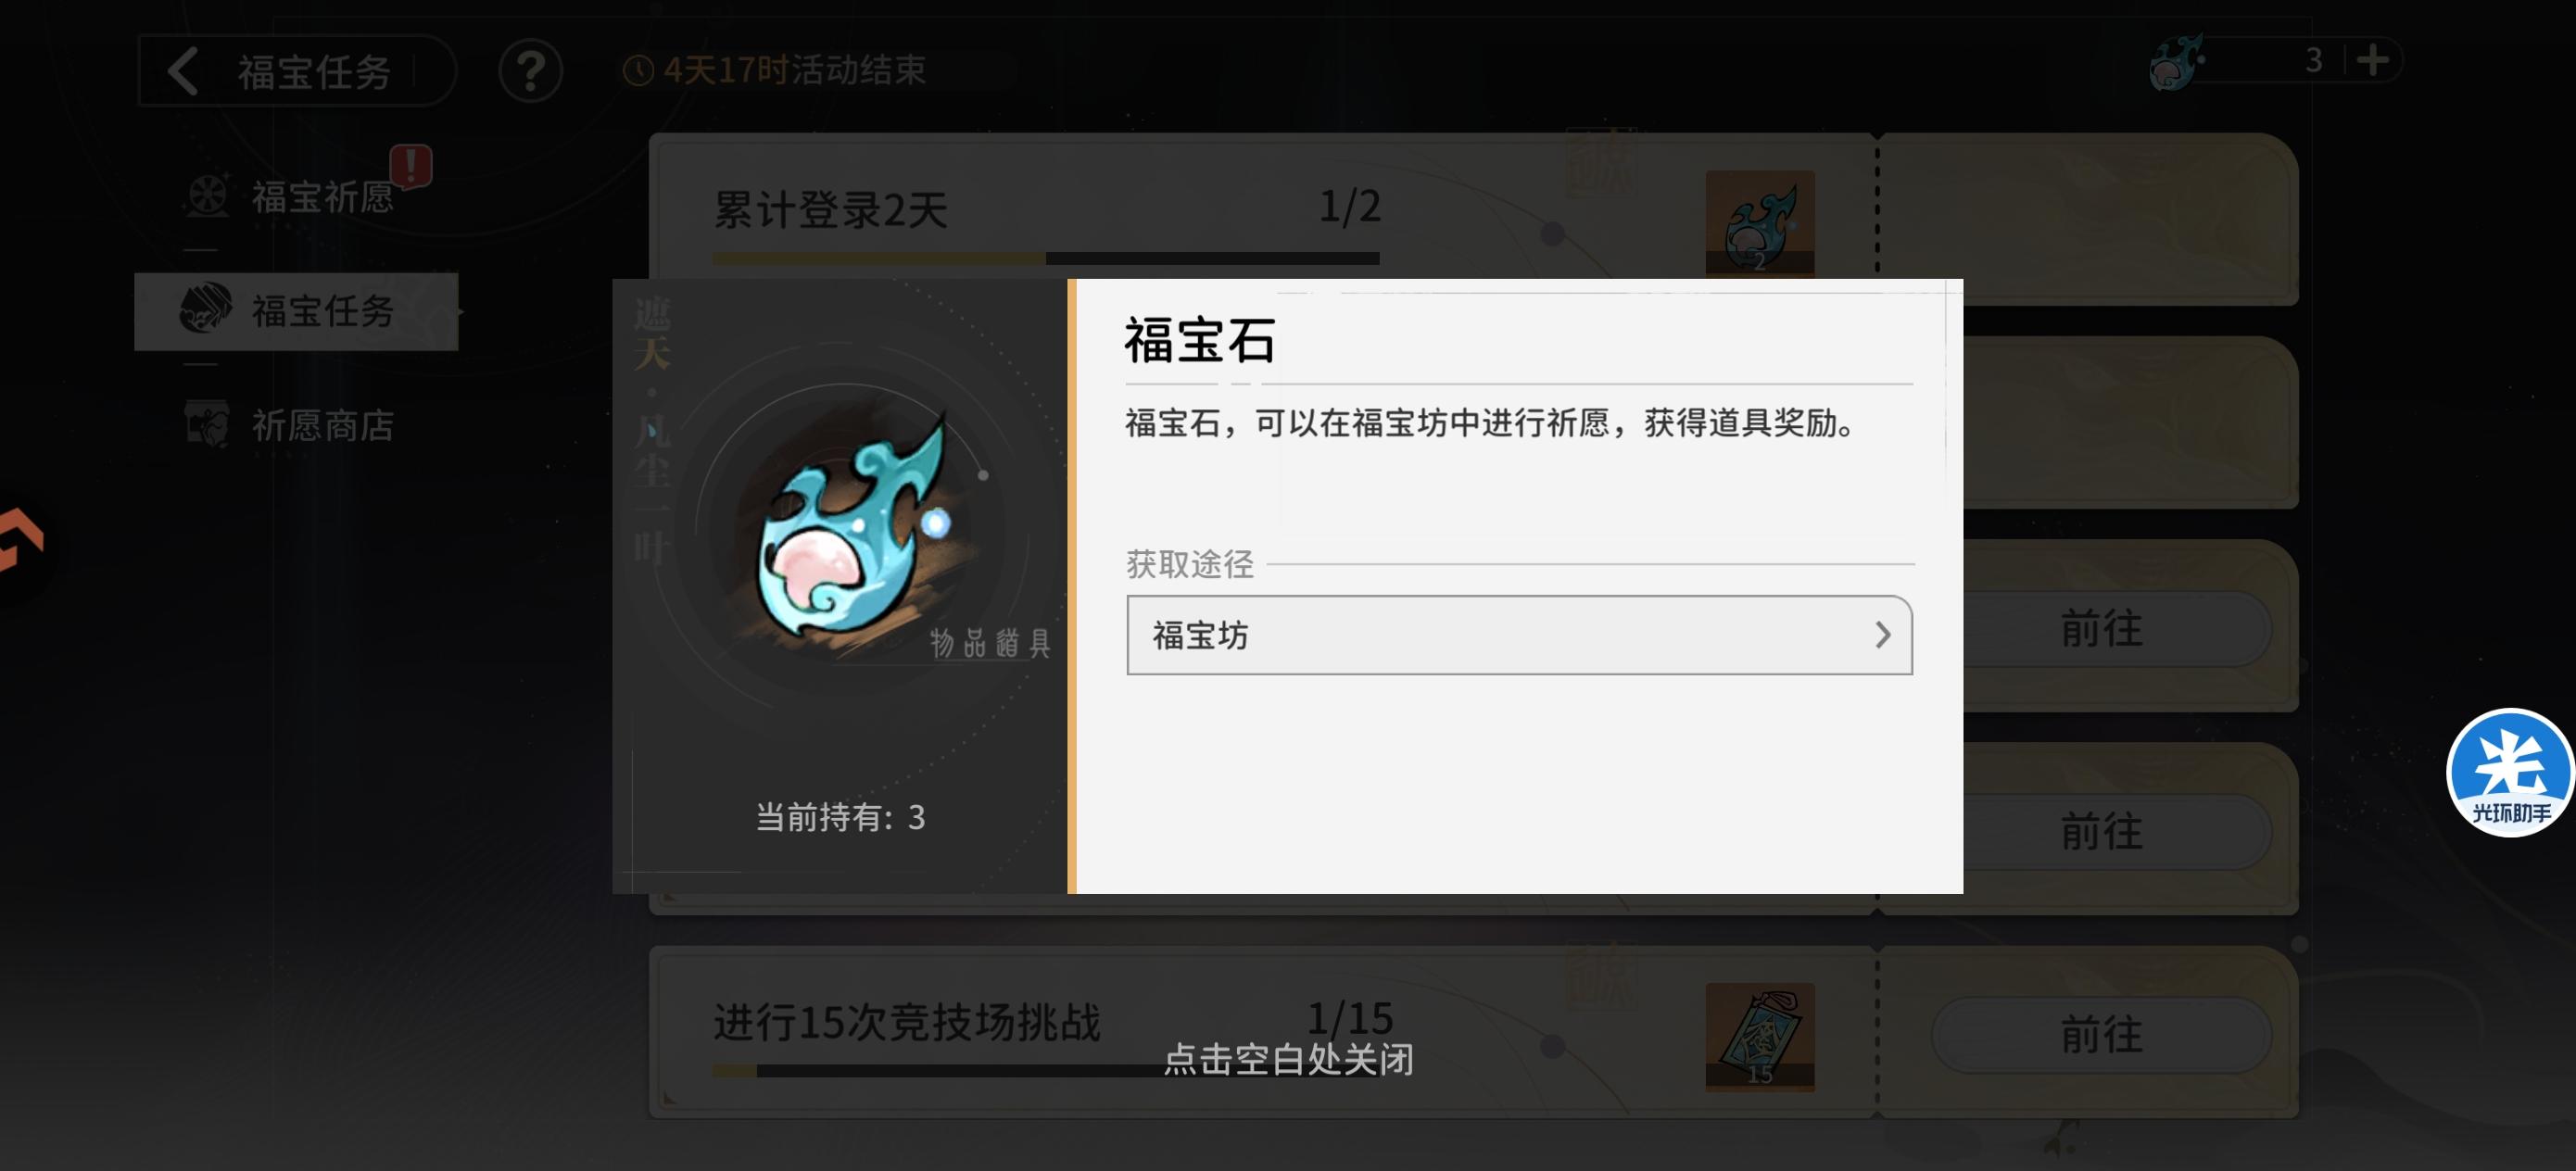This screenshot has width=2576, height=1171.
Task: Click the 福宝石 currency icon at top right
Action: (2175, 62)
